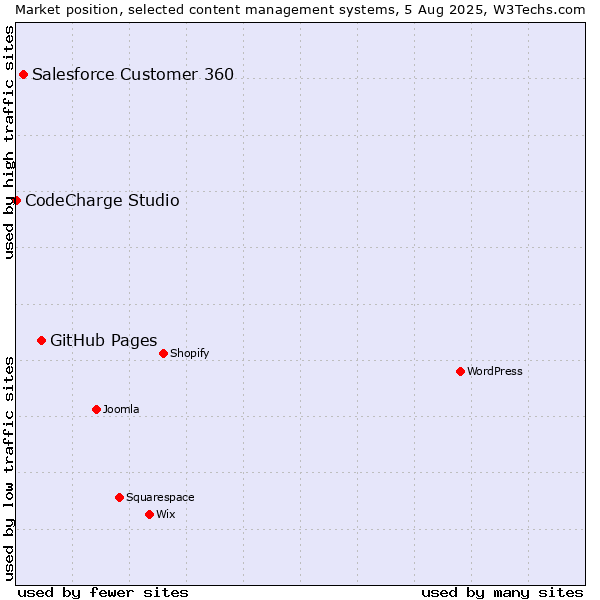Image resolution: width=600 pixels, height=600 pixels.
Task: Click the 'Wix' label text
Action: point(166,514)
